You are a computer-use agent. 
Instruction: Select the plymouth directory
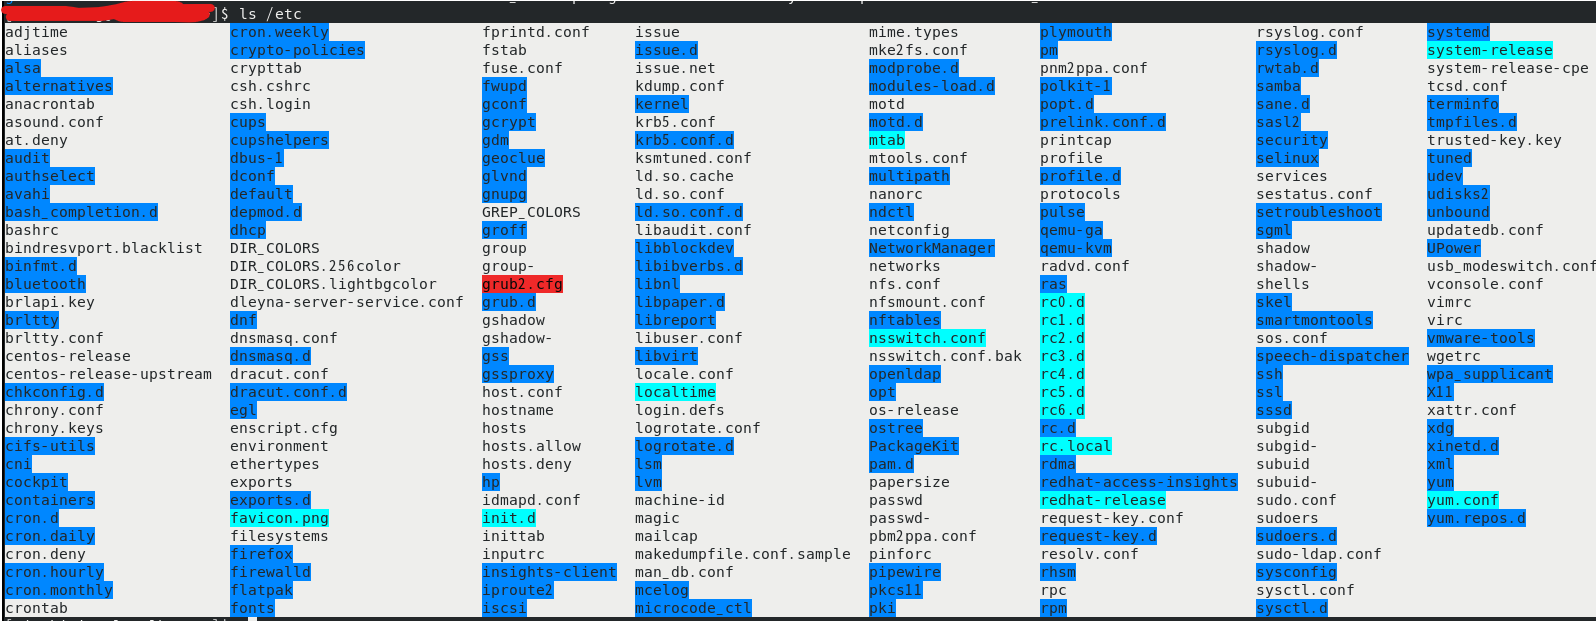pos(1076,32)
